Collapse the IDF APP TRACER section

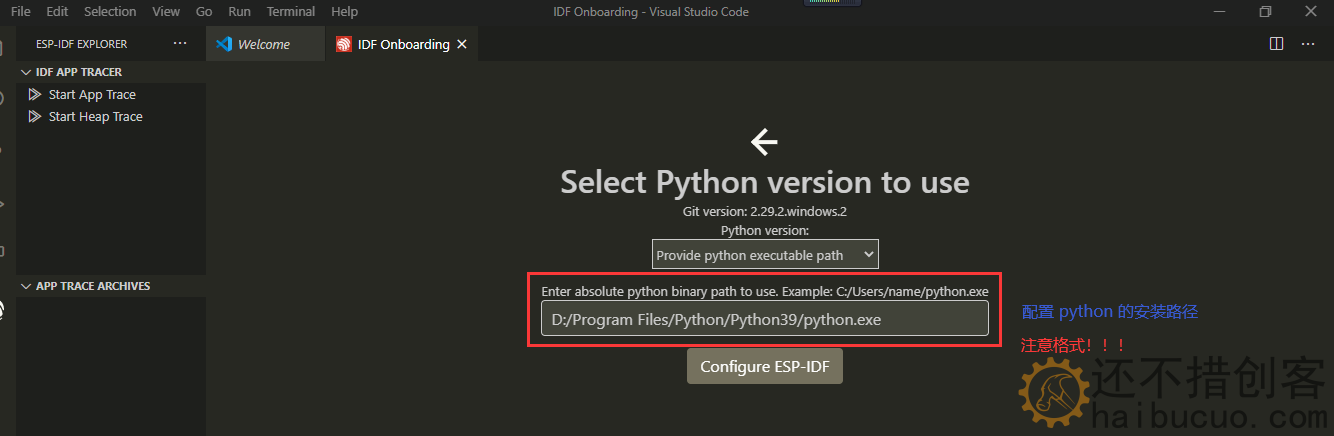pyautogui.click(x=27, y=72)
